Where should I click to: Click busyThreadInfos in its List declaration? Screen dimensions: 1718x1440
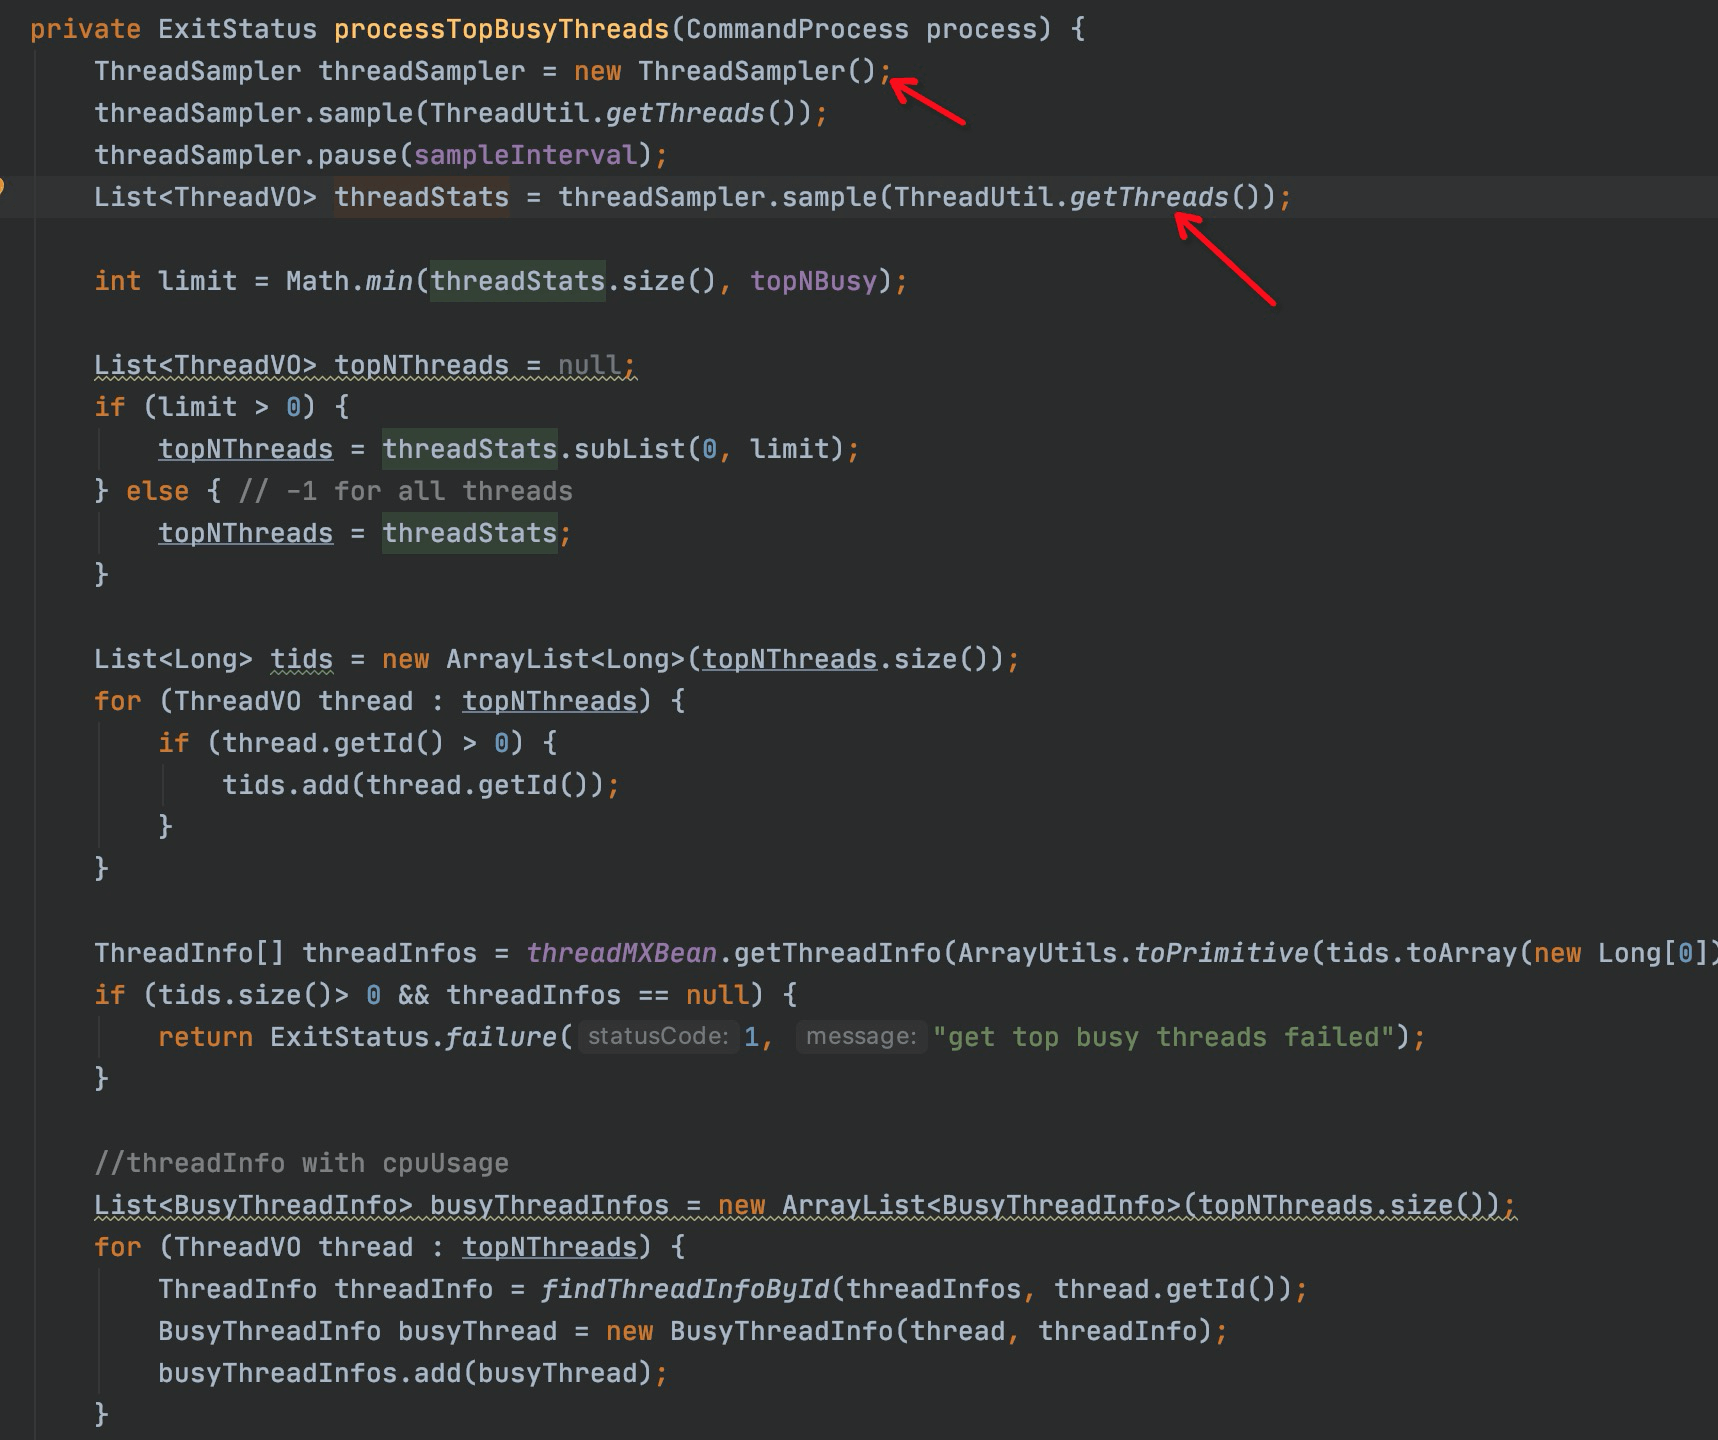(x=549, y=1205)
